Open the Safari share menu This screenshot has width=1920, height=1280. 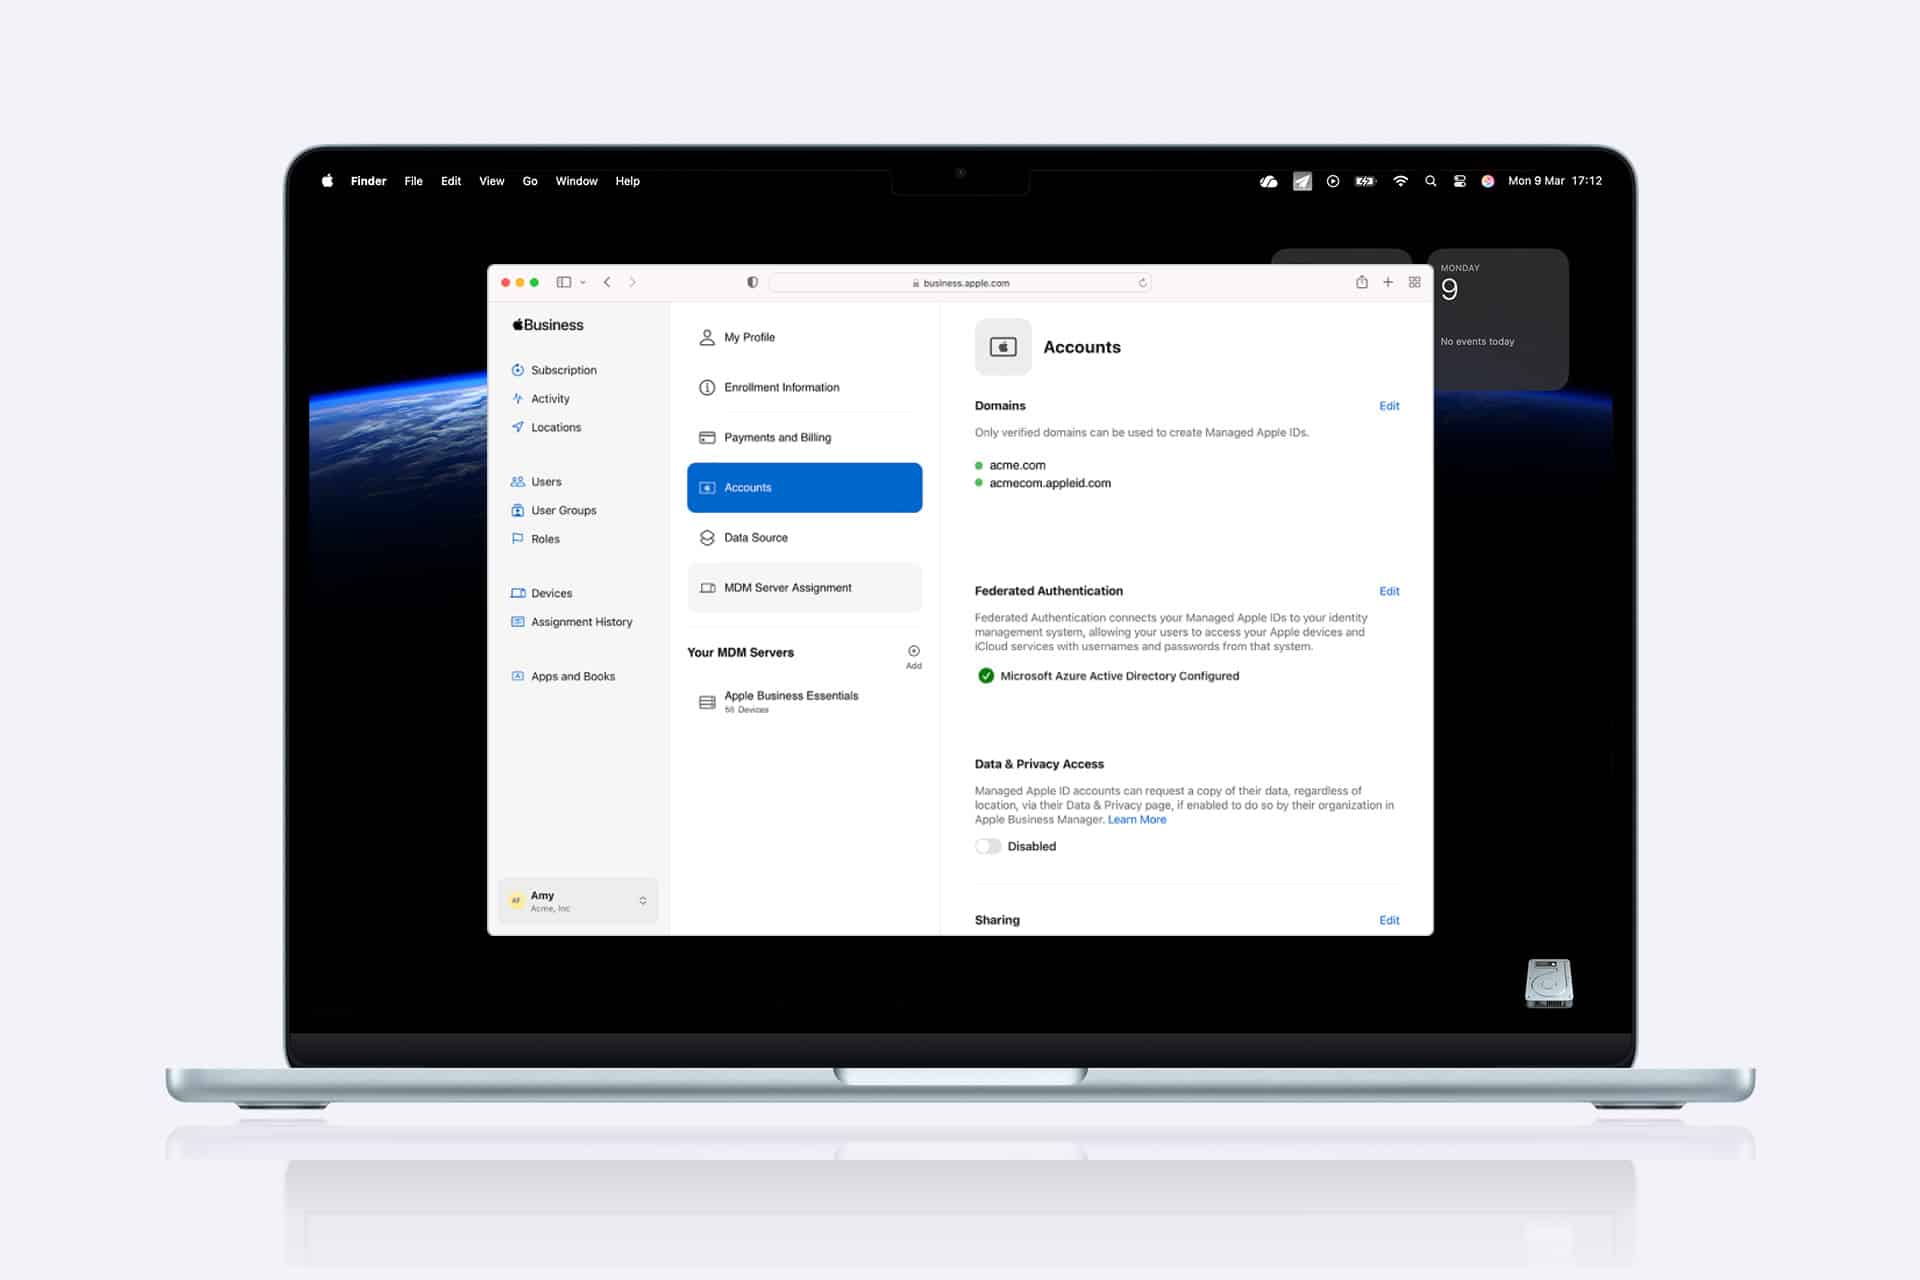[1361, 282]
